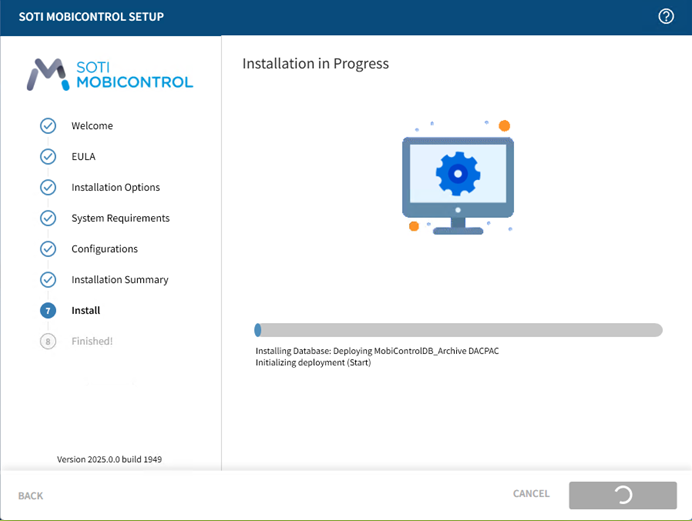Click the step 8 Finished circle icon
The width and height of the screenshot is (692, 521).
click(48, 341)
